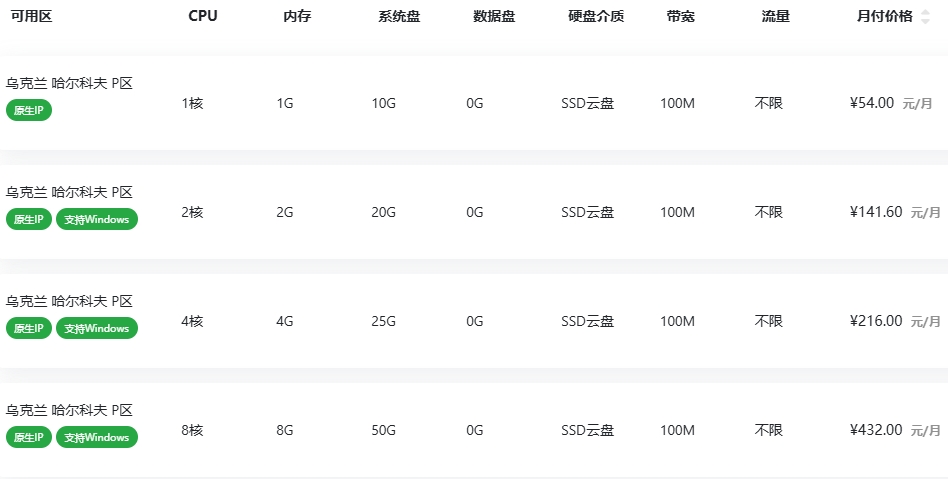Viewport: 948px width, 479px height.
Task: Choose the ¥216.00 per month plan
Action: point(876,321)
